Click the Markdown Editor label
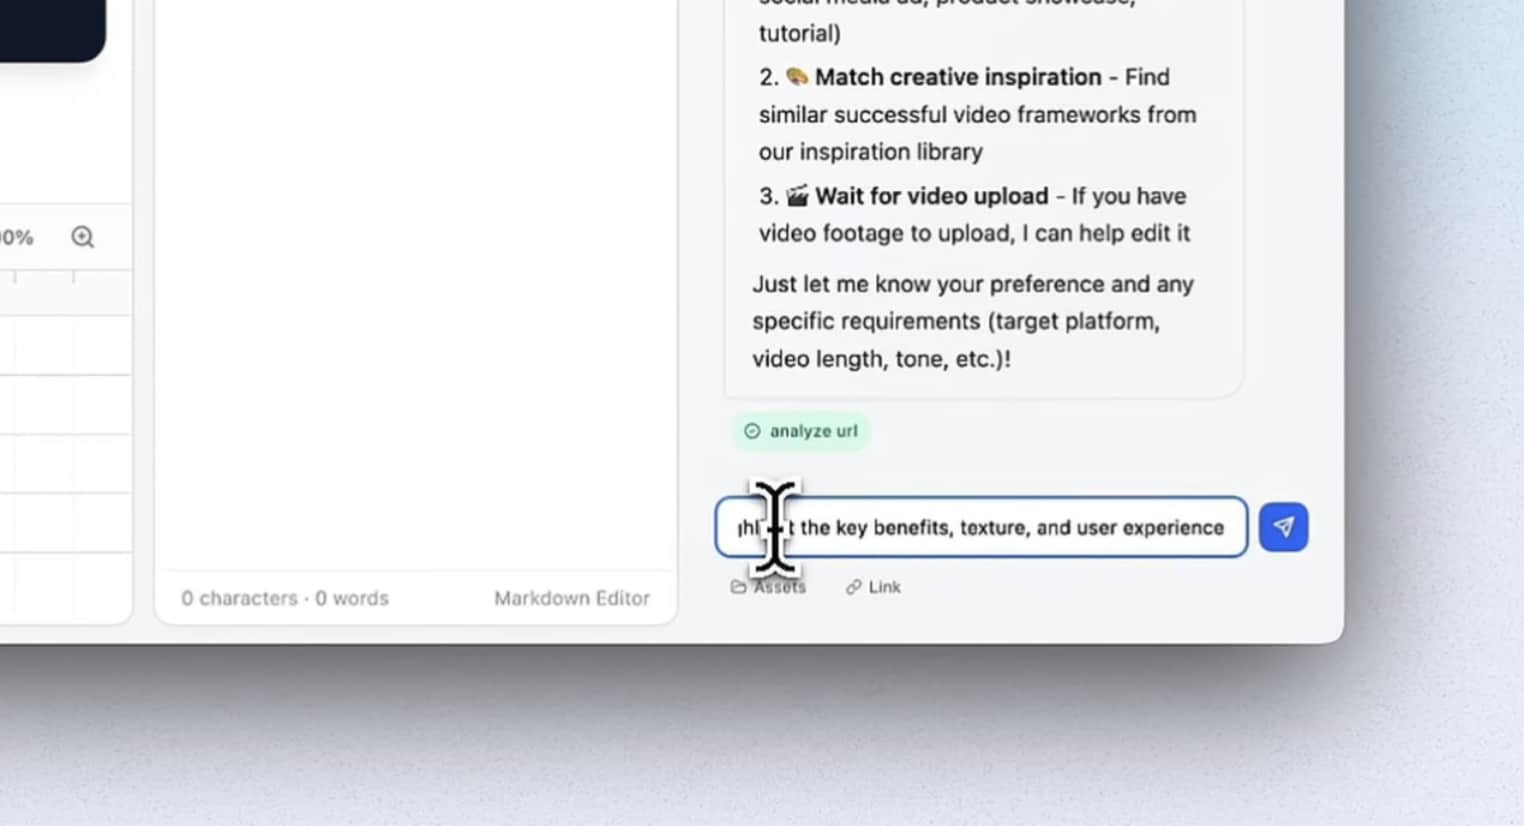 pyautogui.click(x=571, y=598)
